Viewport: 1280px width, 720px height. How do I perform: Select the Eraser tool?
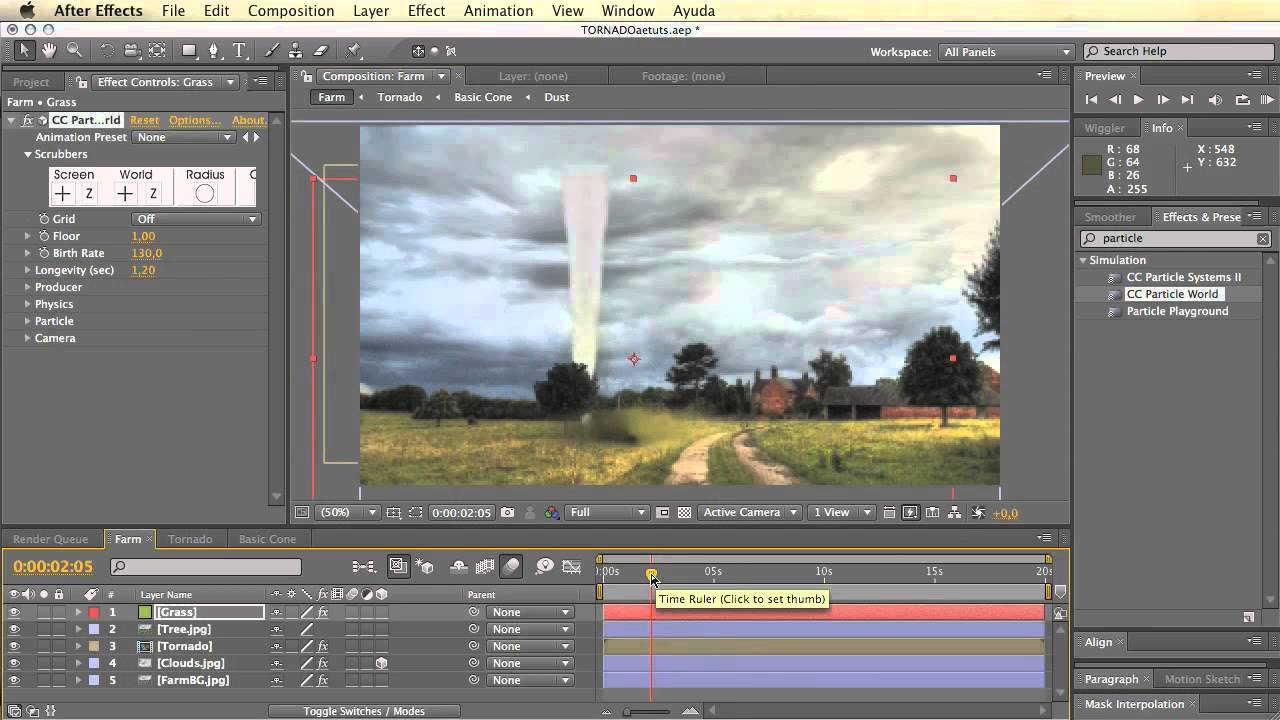coord(321,50)
